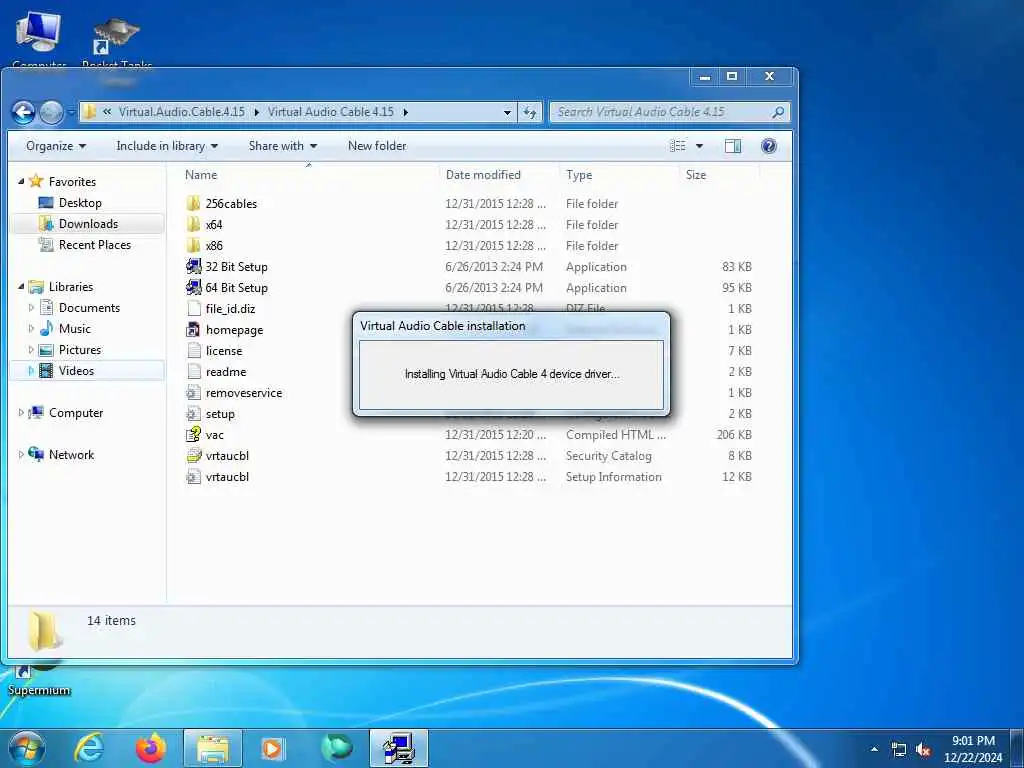Select the license file name
Screen dimensions: 1024x768
224,351
